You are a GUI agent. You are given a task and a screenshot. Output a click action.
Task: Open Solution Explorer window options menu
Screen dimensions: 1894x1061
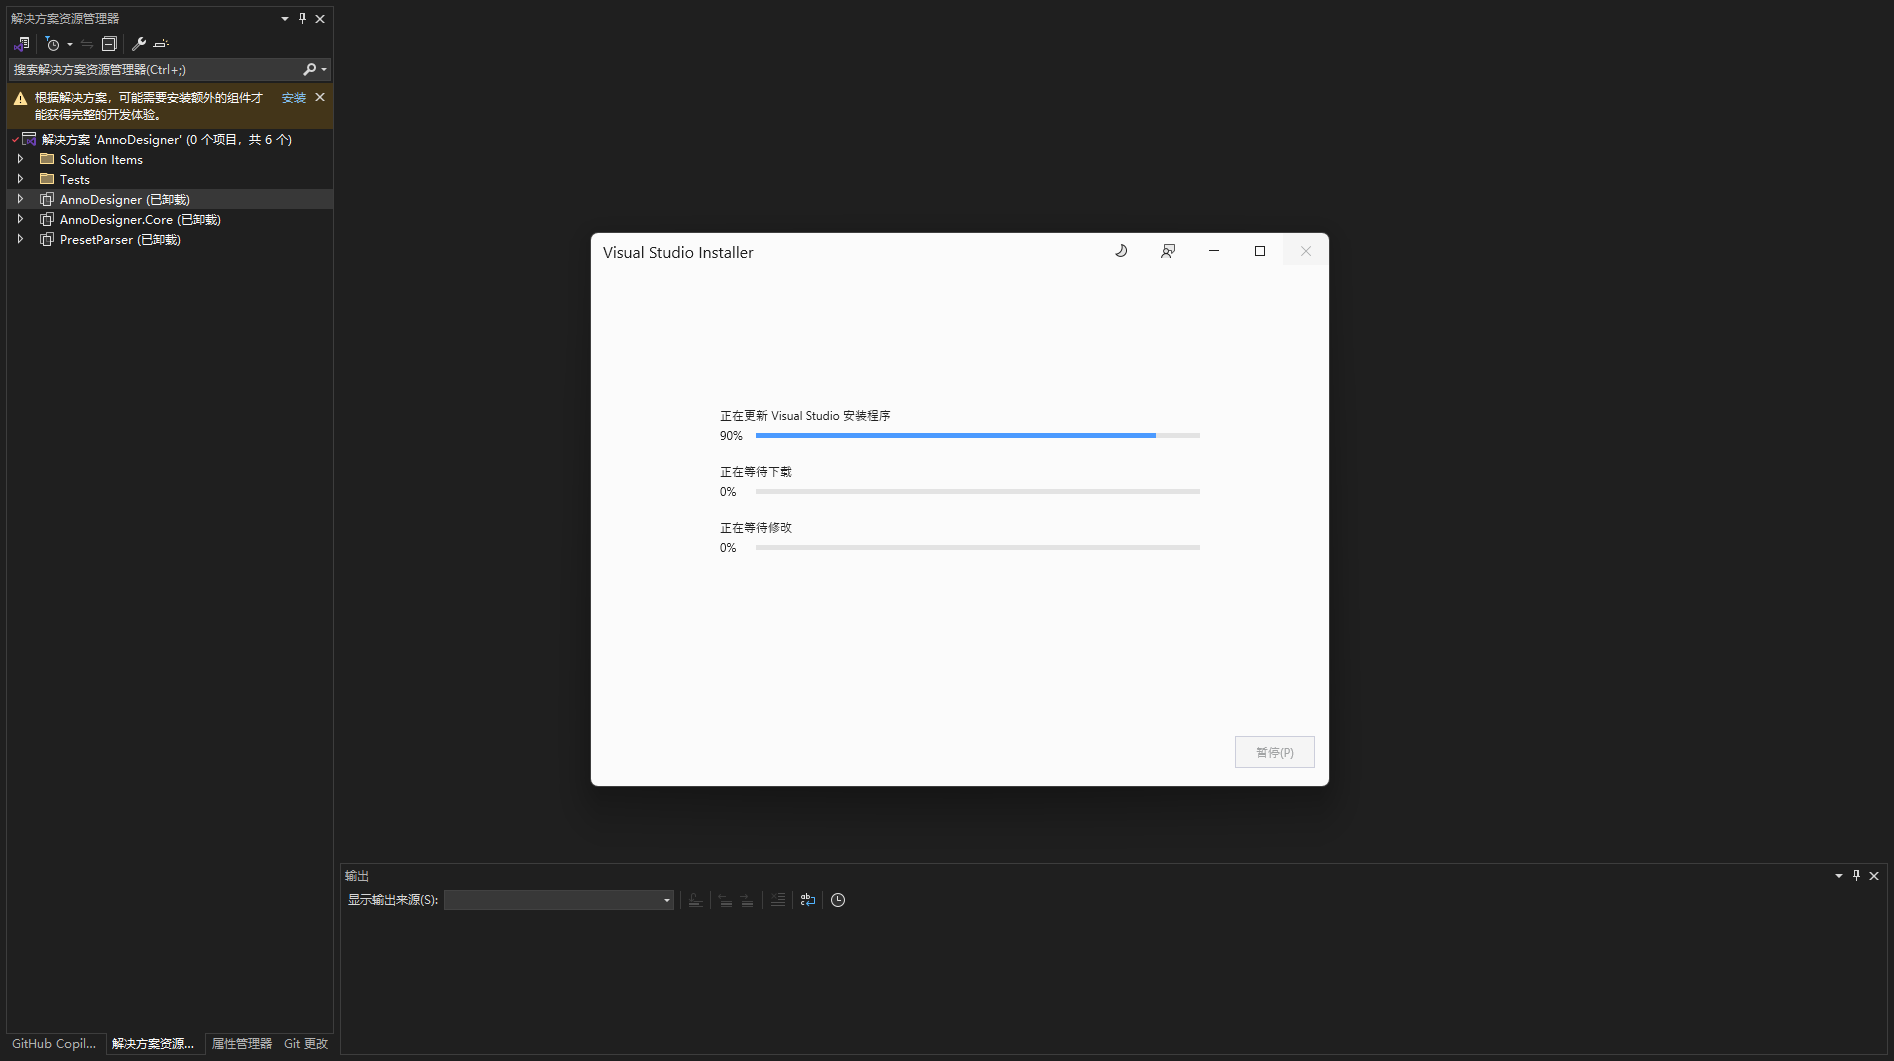pyautogui.click(x=285, y=18)
